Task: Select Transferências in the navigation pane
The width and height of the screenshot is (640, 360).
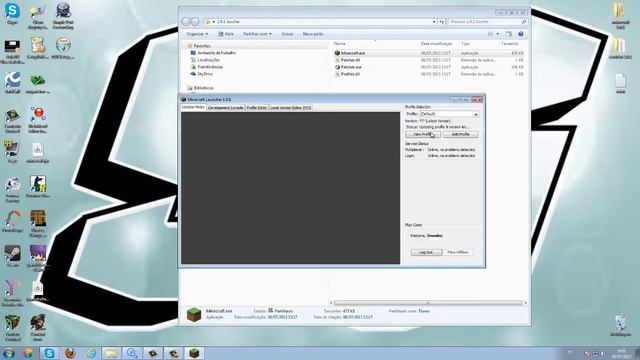Action: (x=207, y=67)
